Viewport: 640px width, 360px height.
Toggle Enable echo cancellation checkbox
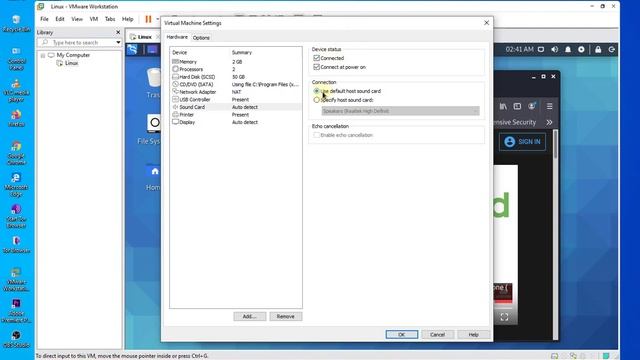[316, 135]
